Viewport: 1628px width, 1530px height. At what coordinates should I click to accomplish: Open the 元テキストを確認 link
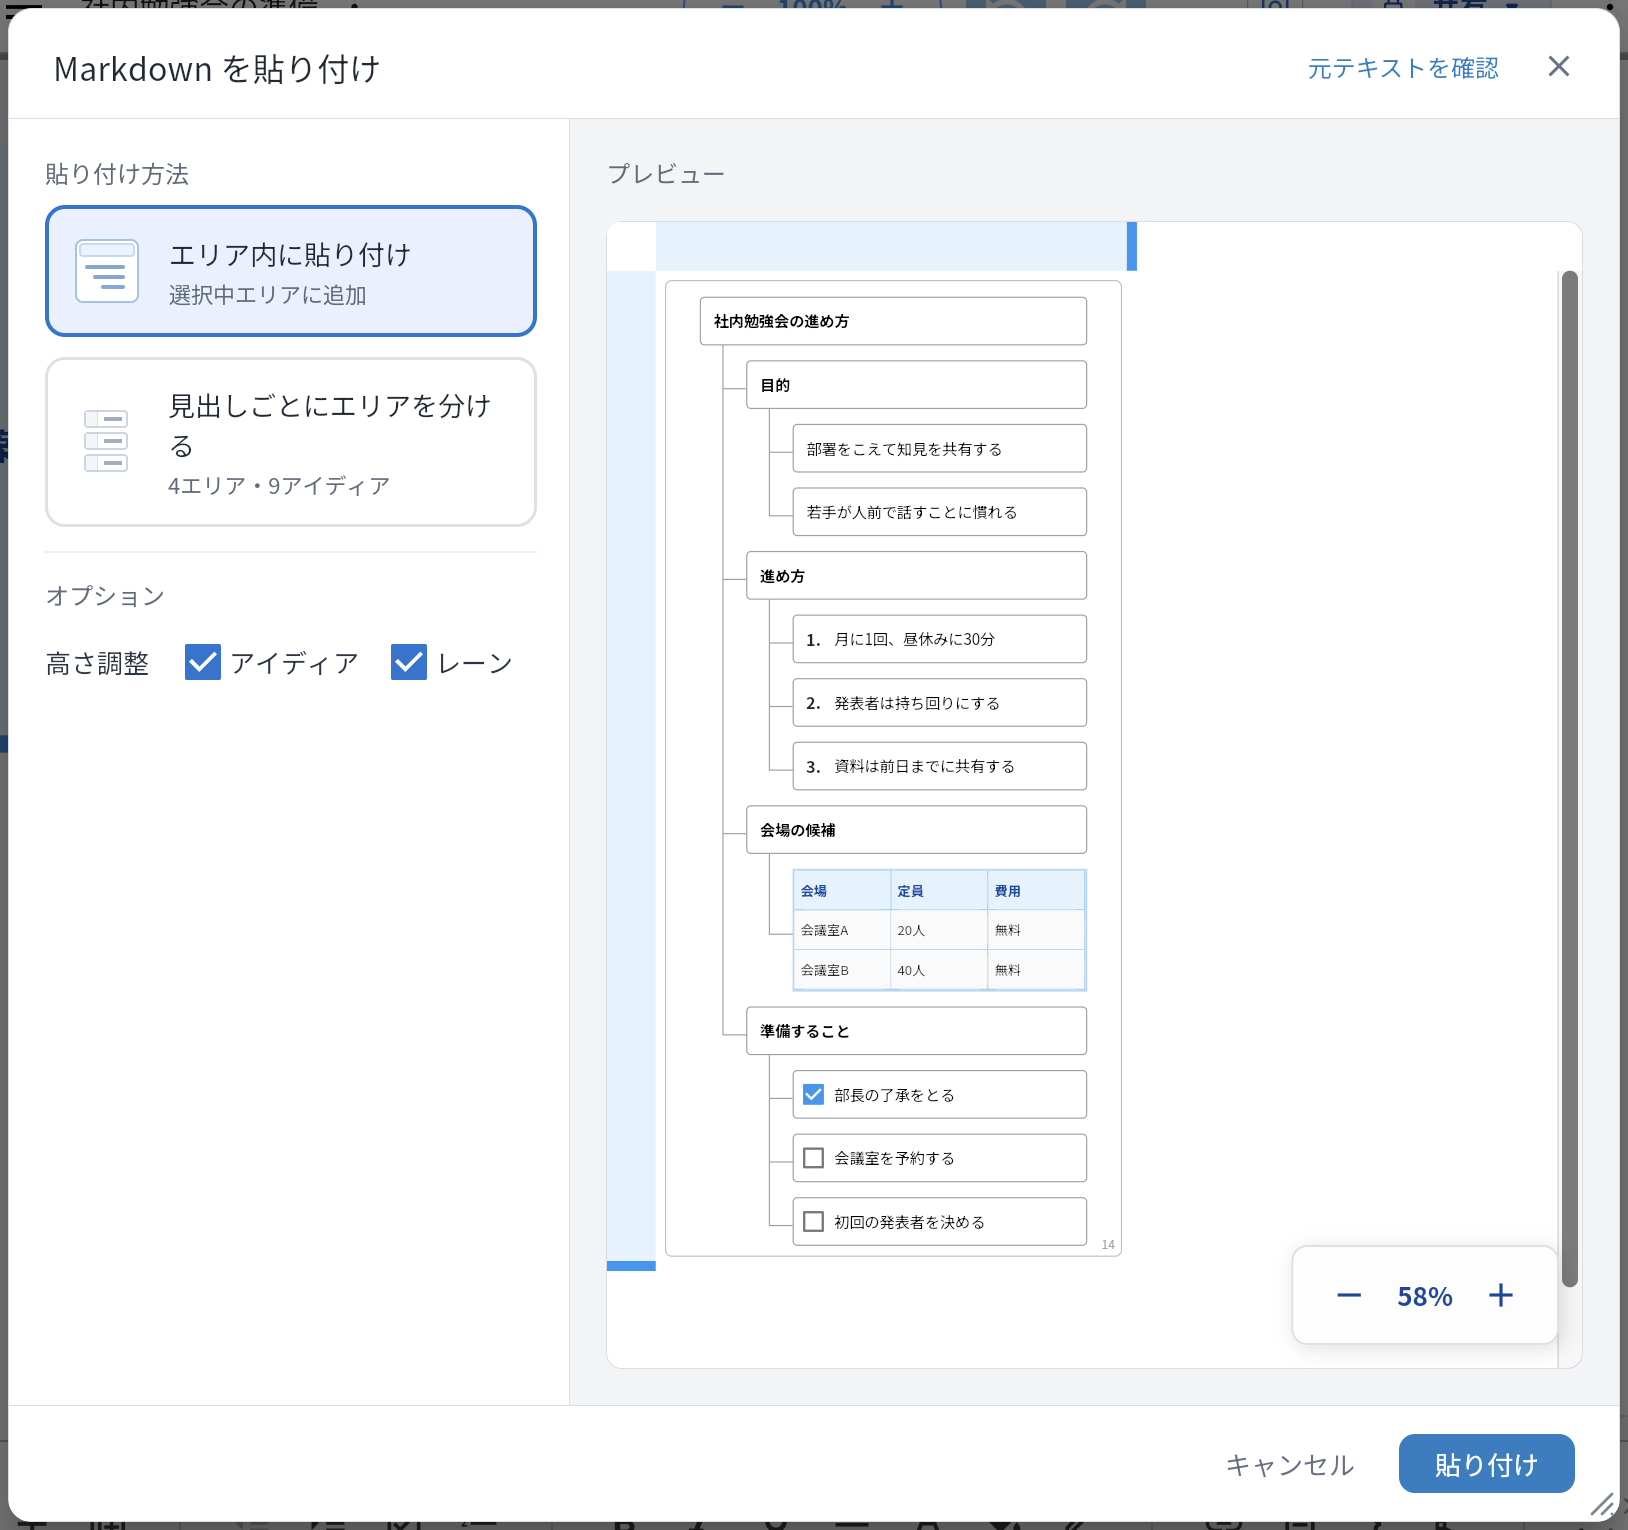coord(1403,68)
